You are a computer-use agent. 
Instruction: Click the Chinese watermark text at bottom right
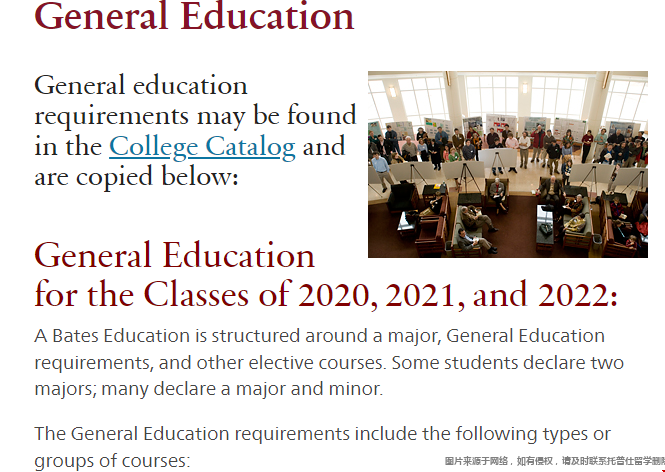(555, 461)
